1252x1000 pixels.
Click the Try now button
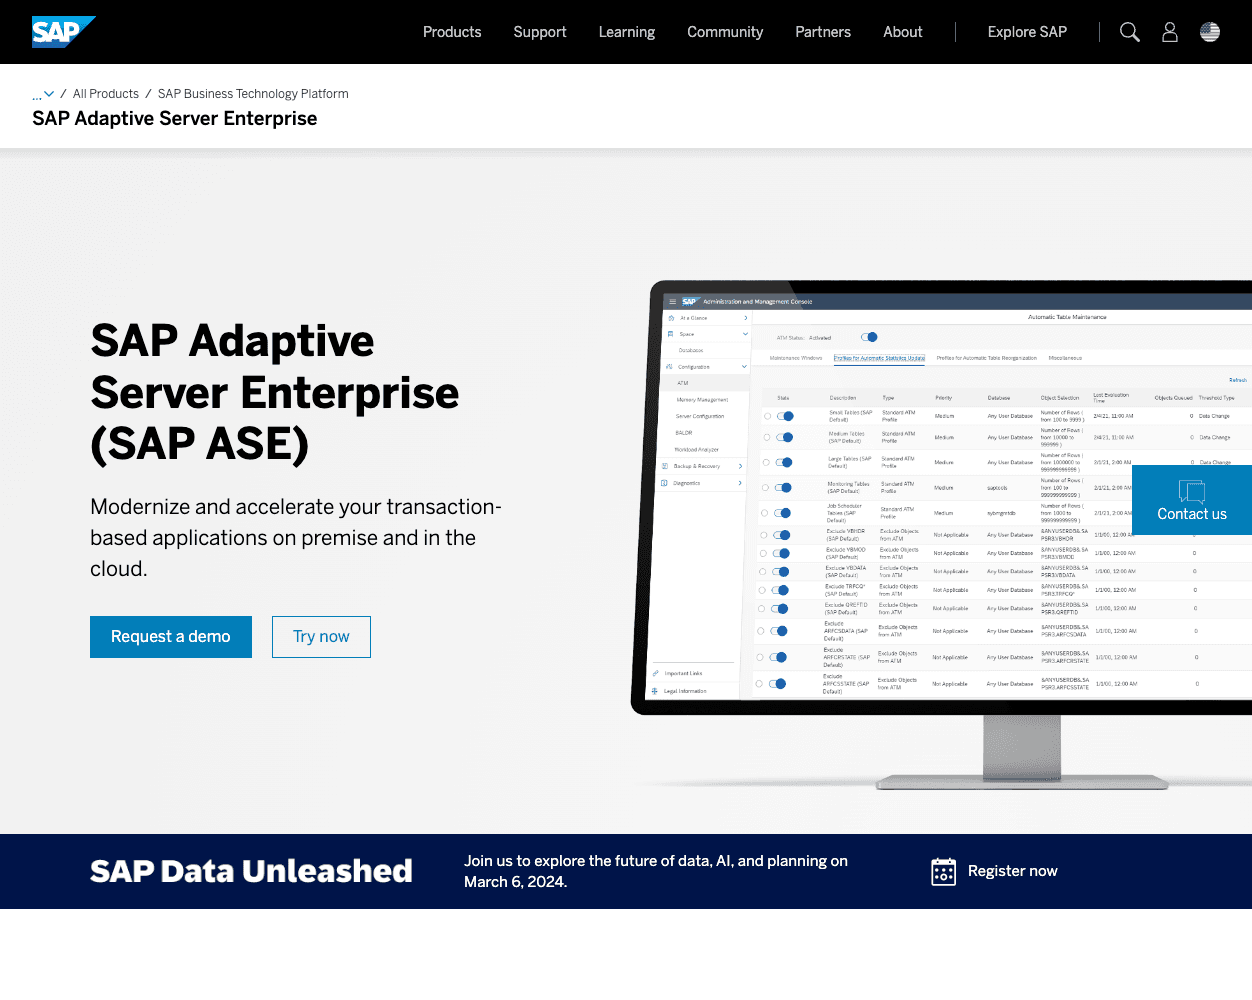[321, 637]
